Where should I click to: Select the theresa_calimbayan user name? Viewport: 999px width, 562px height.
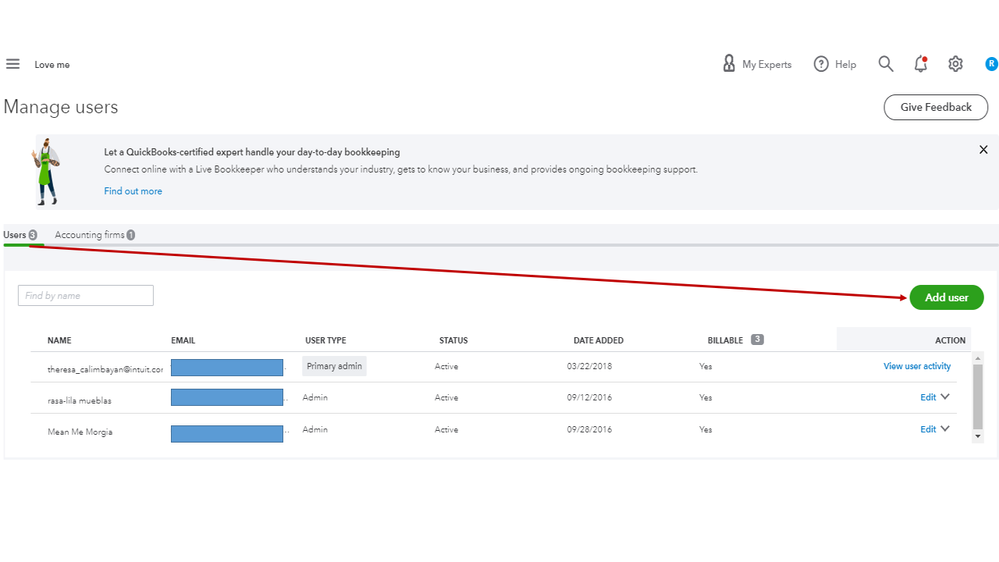[x=105, y=369]
